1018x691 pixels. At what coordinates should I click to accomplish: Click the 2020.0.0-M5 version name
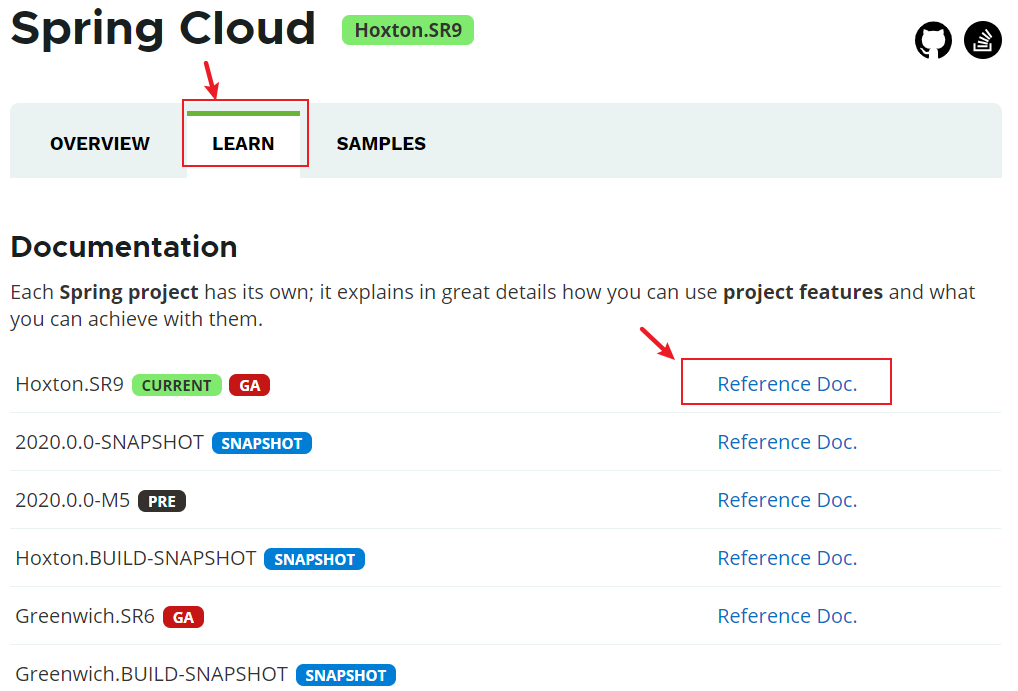point(73,499)
